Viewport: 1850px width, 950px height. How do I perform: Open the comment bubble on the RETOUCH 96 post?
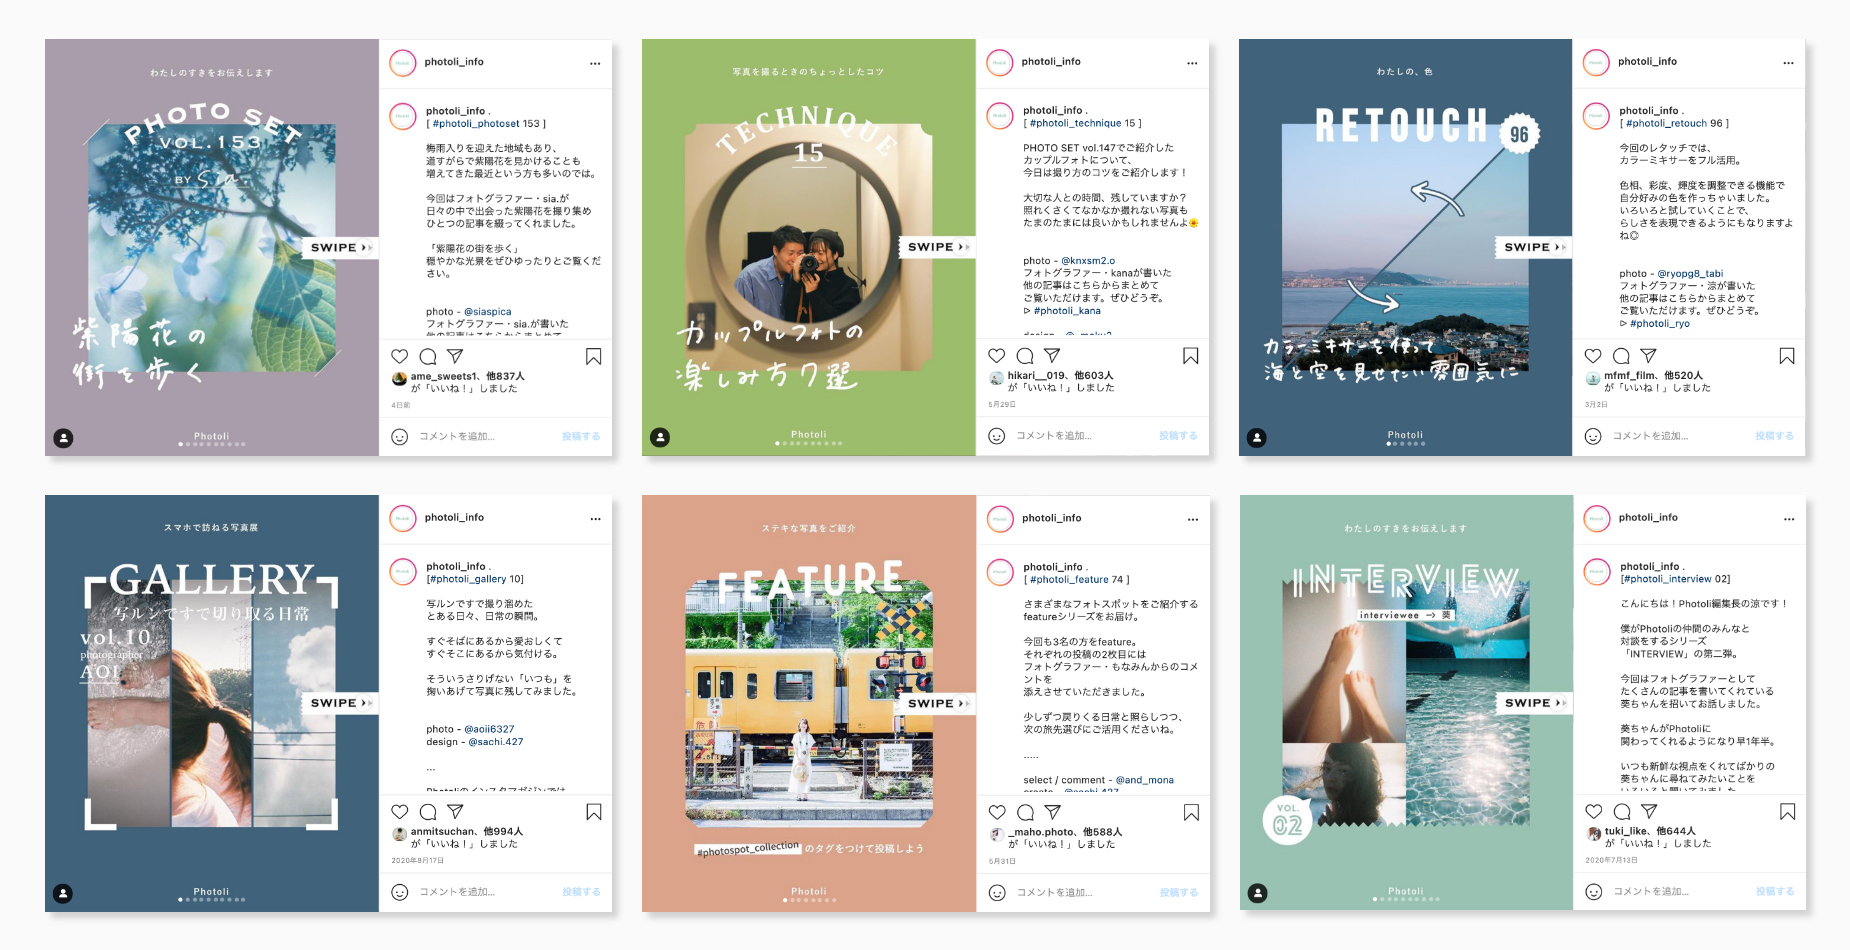(x=1621, y=355)
